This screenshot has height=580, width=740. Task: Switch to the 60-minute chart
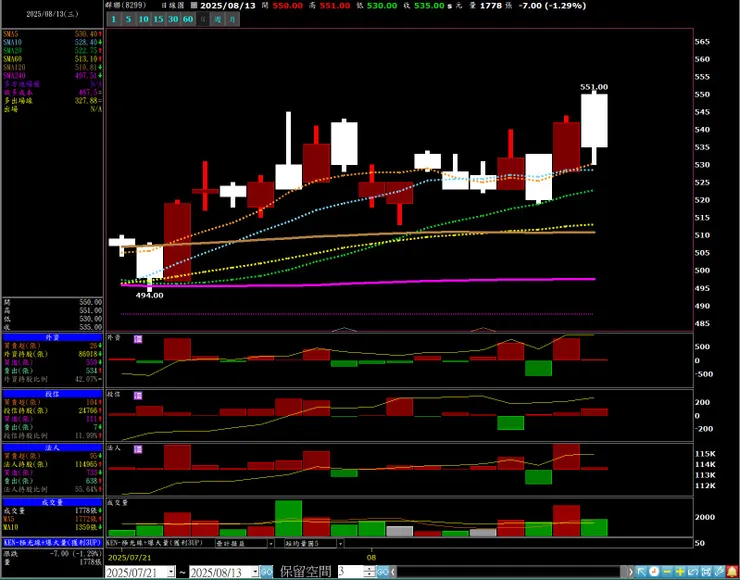[x=188, y=19]
